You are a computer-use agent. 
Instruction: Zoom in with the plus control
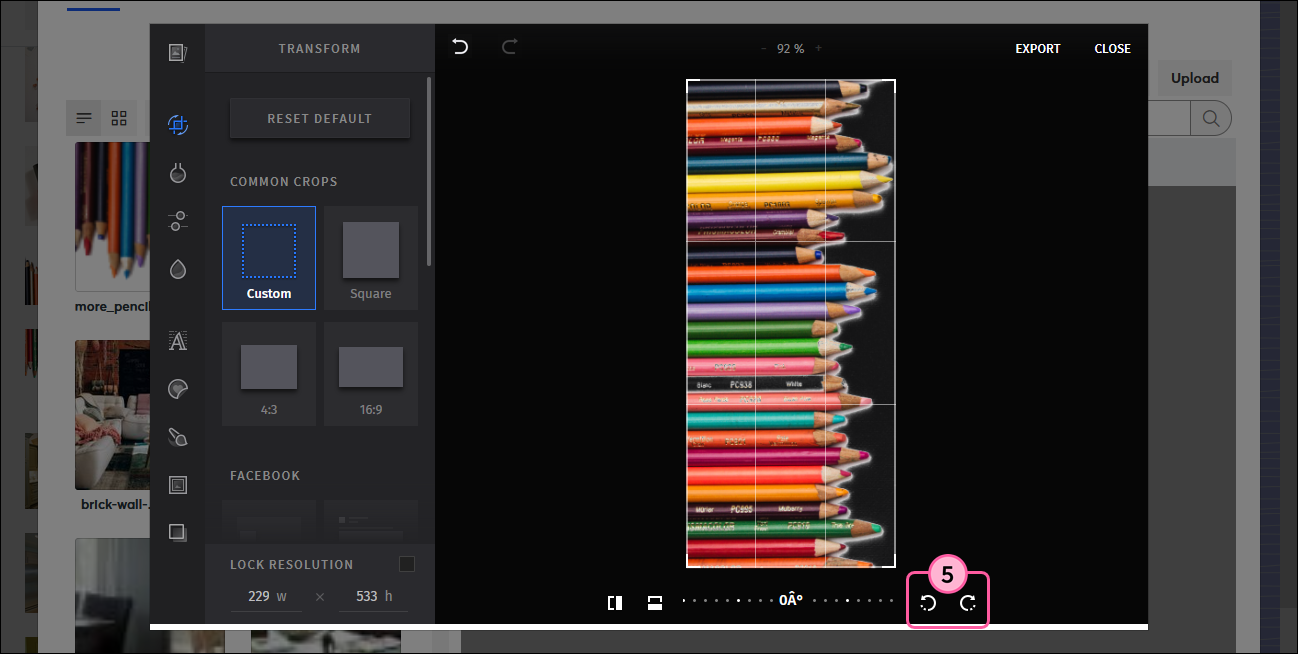(x=818, y=48)
